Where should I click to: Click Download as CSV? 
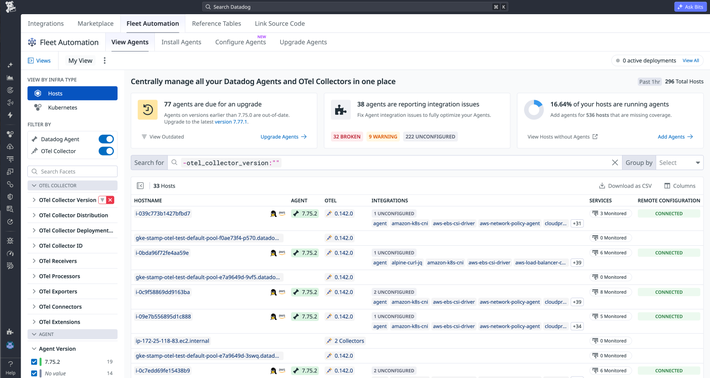(x=625, y=186)
